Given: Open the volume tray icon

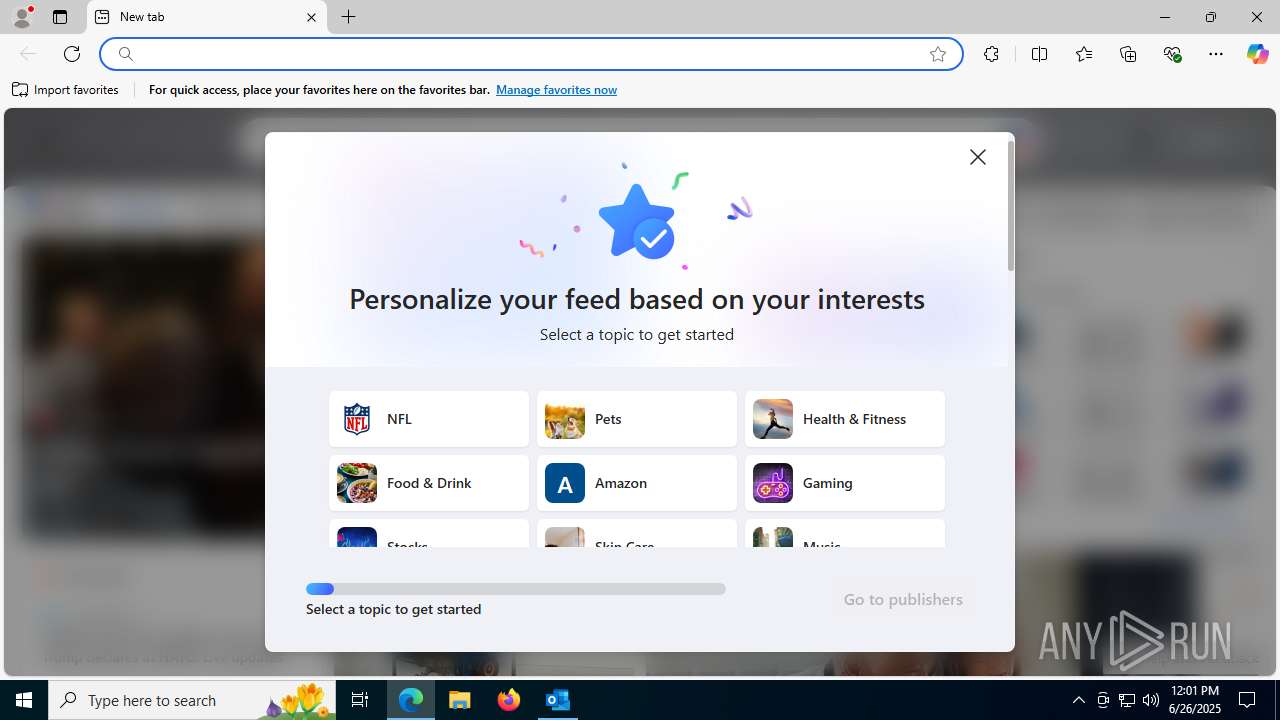Looking at the screenshot, I should coord(1151,700).
